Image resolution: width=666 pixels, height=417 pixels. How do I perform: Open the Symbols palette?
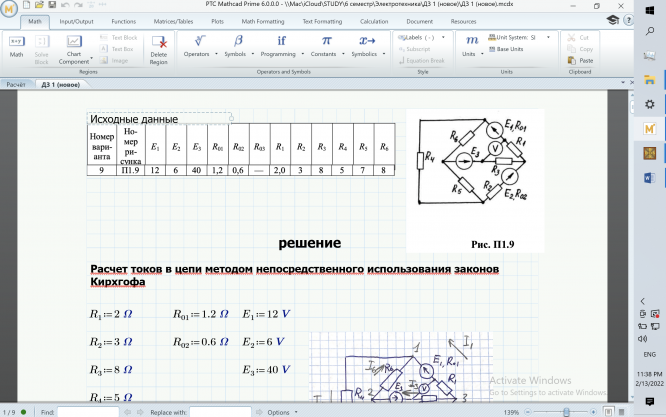point(239,46)
